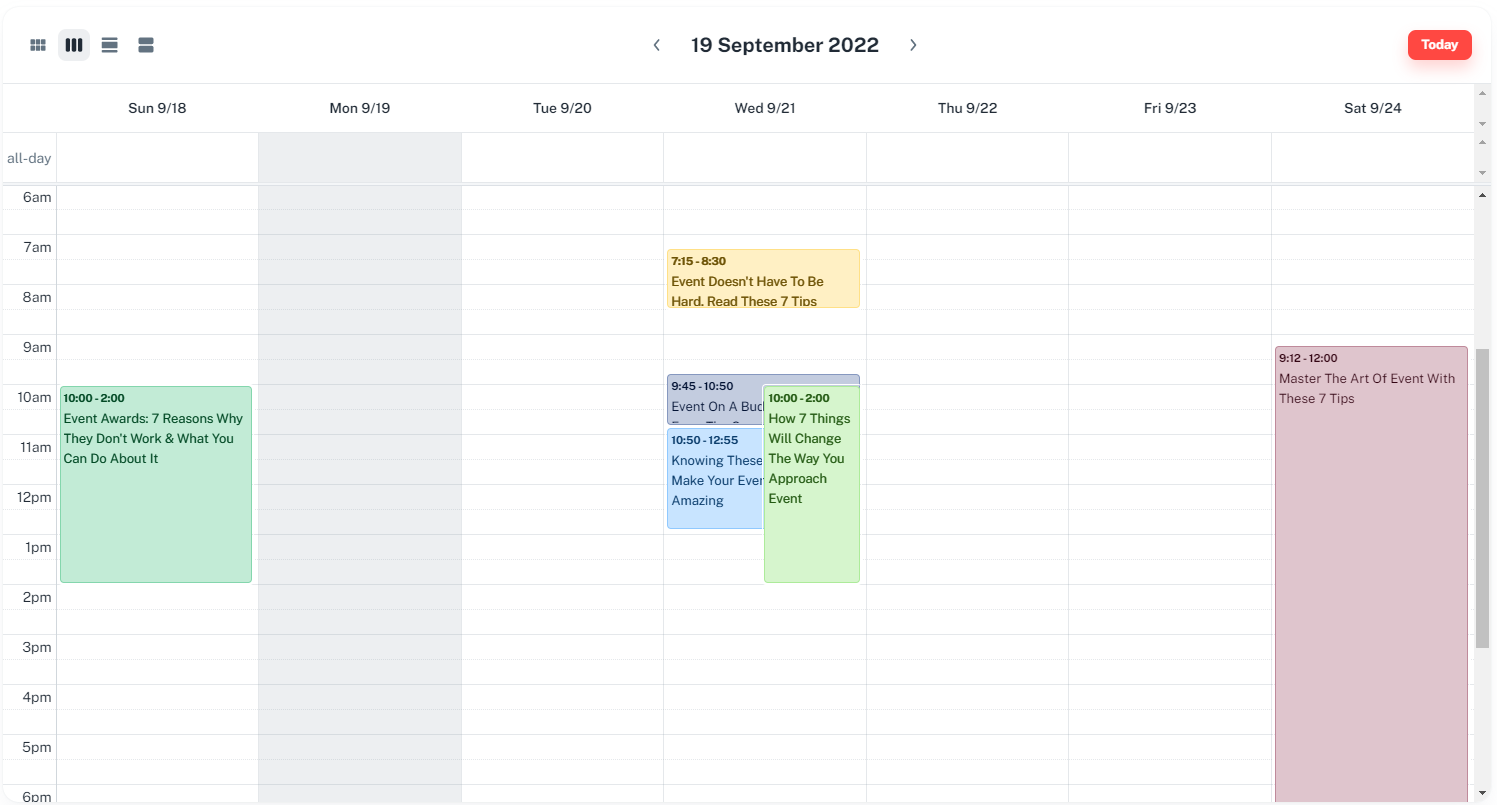Click the time grid scrollbar up arrow

1482,195
